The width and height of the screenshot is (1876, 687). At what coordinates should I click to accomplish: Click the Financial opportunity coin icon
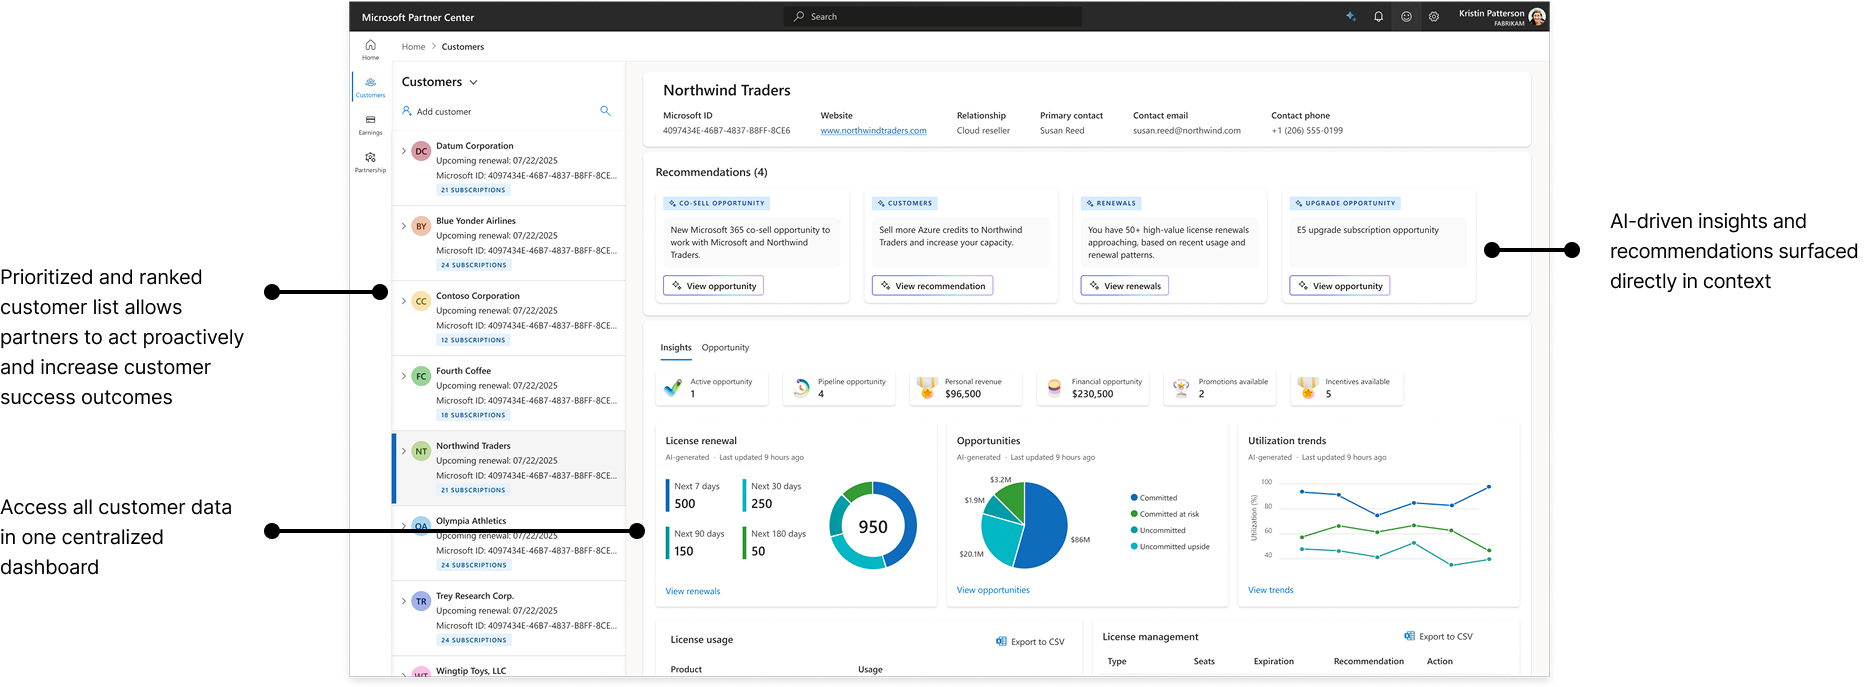(x=1054, y=388)
